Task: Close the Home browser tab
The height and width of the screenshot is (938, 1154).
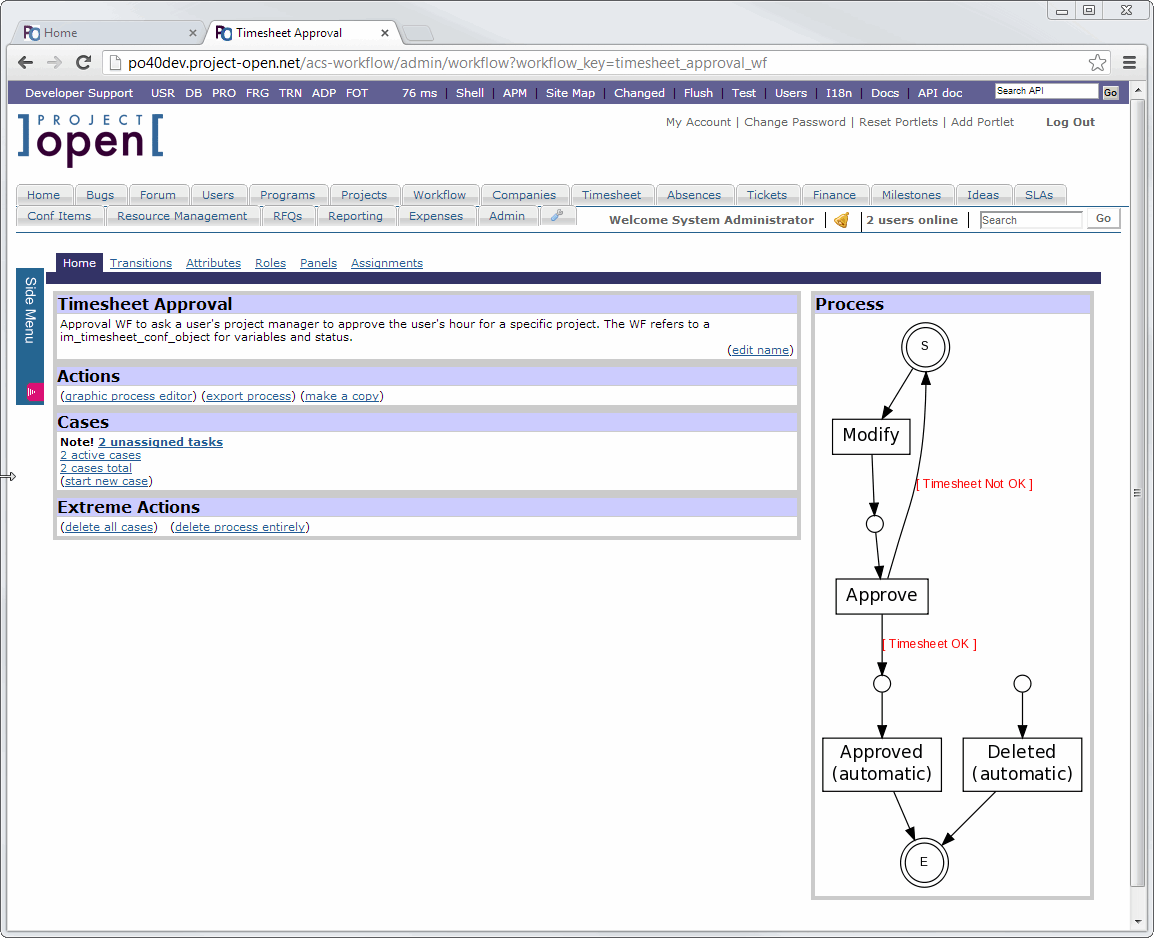Action: [193, 33]
